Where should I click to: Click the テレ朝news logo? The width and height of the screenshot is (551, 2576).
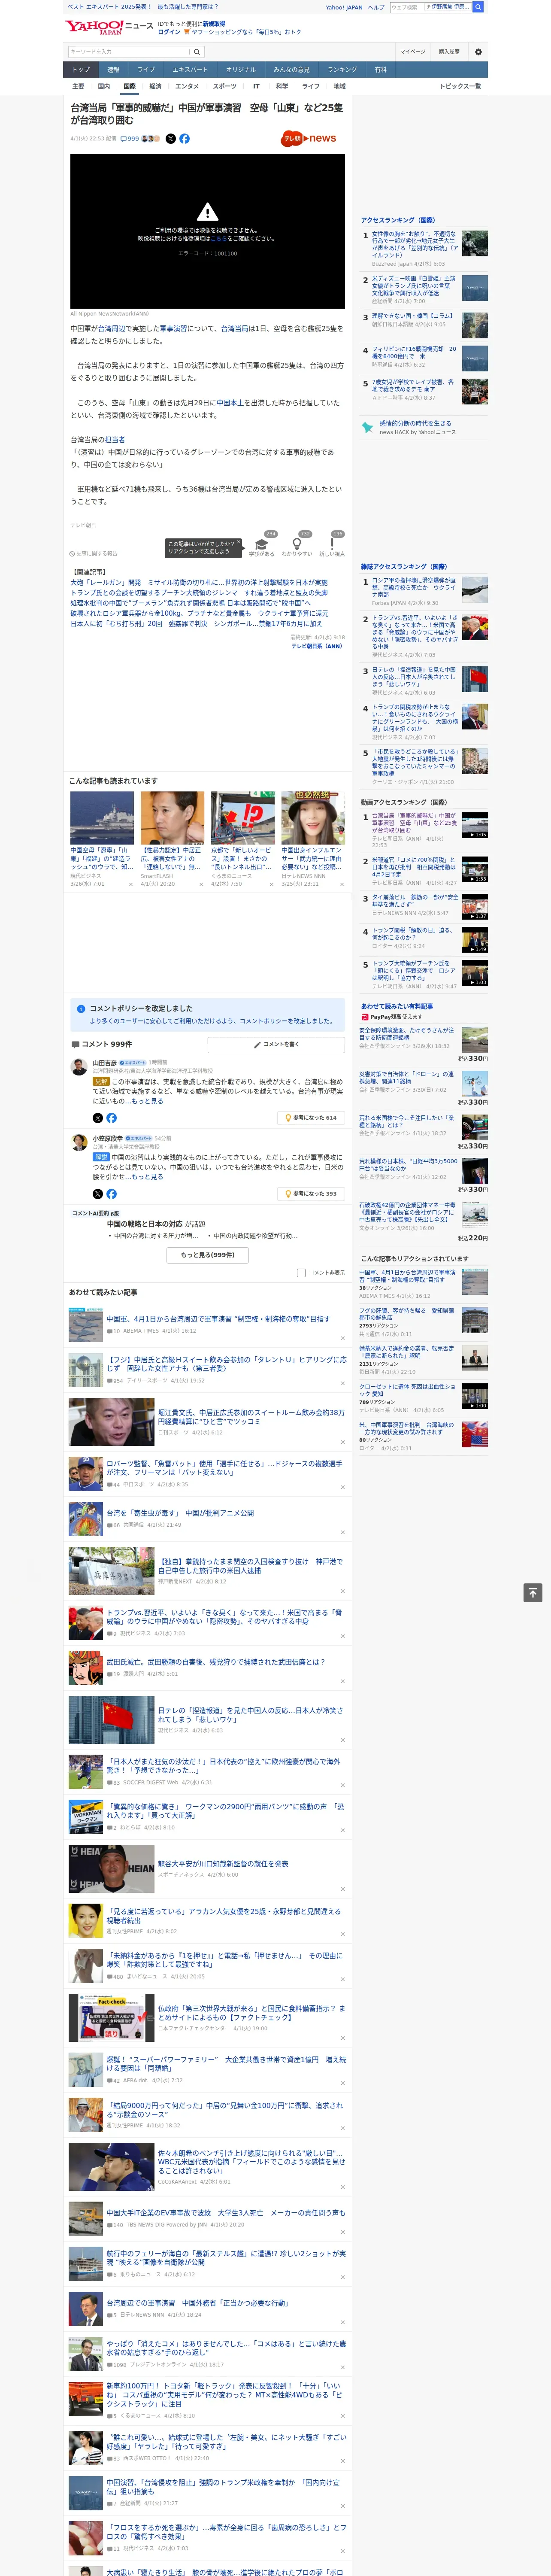(309, 139)
